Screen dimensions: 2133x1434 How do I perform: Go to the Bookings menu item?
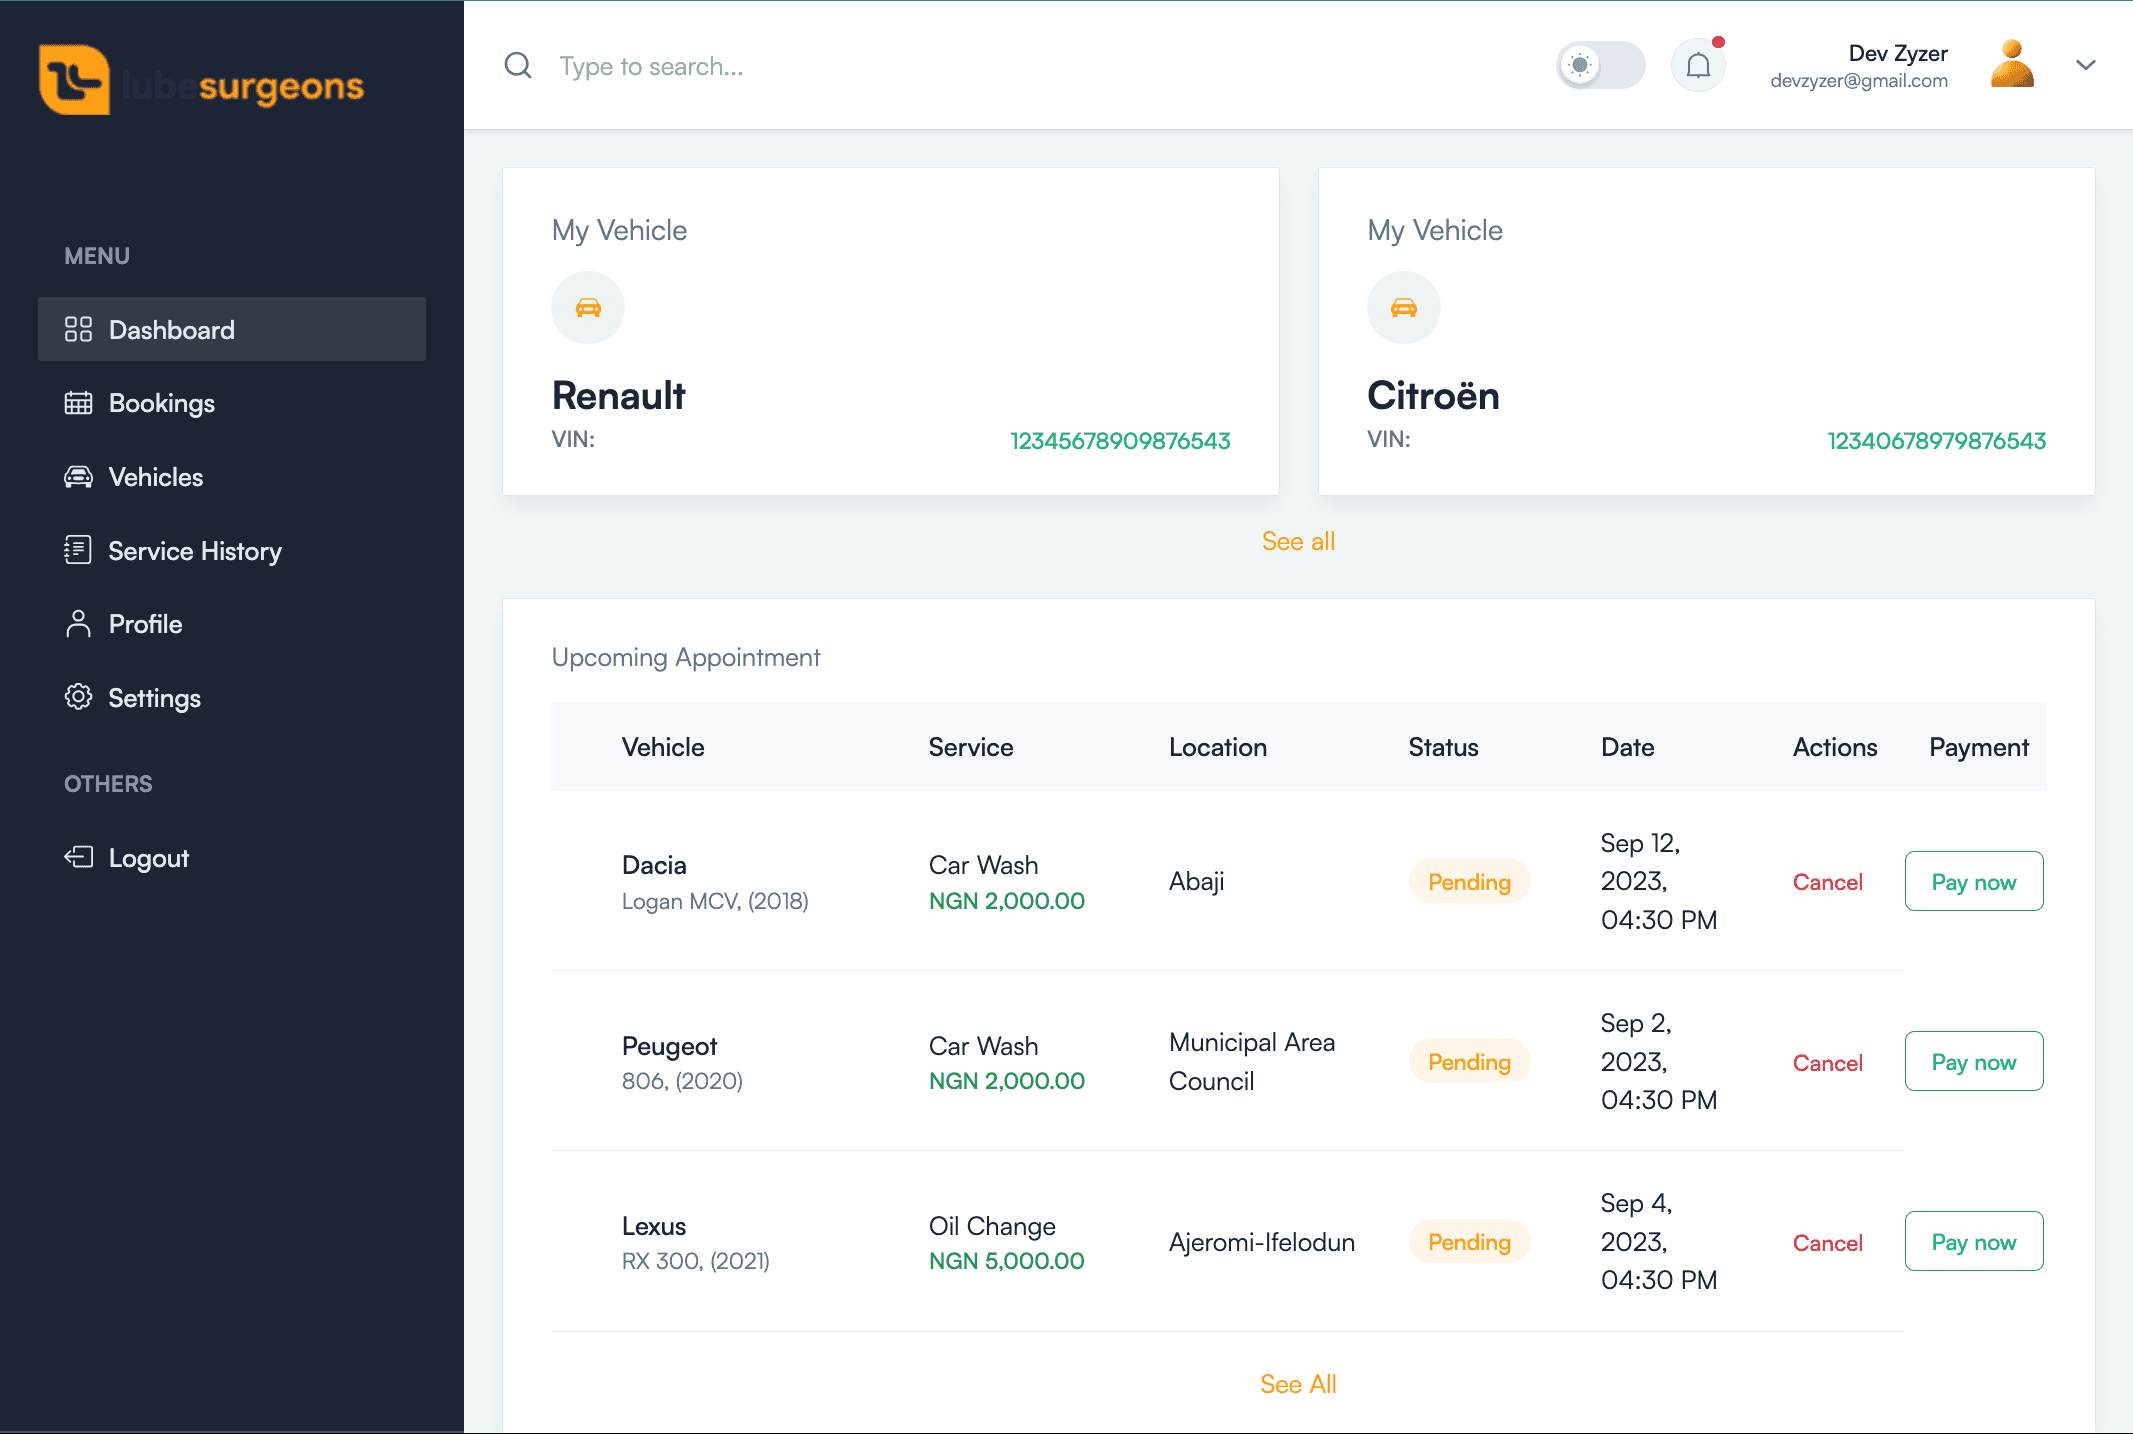[x=232, y=403]
